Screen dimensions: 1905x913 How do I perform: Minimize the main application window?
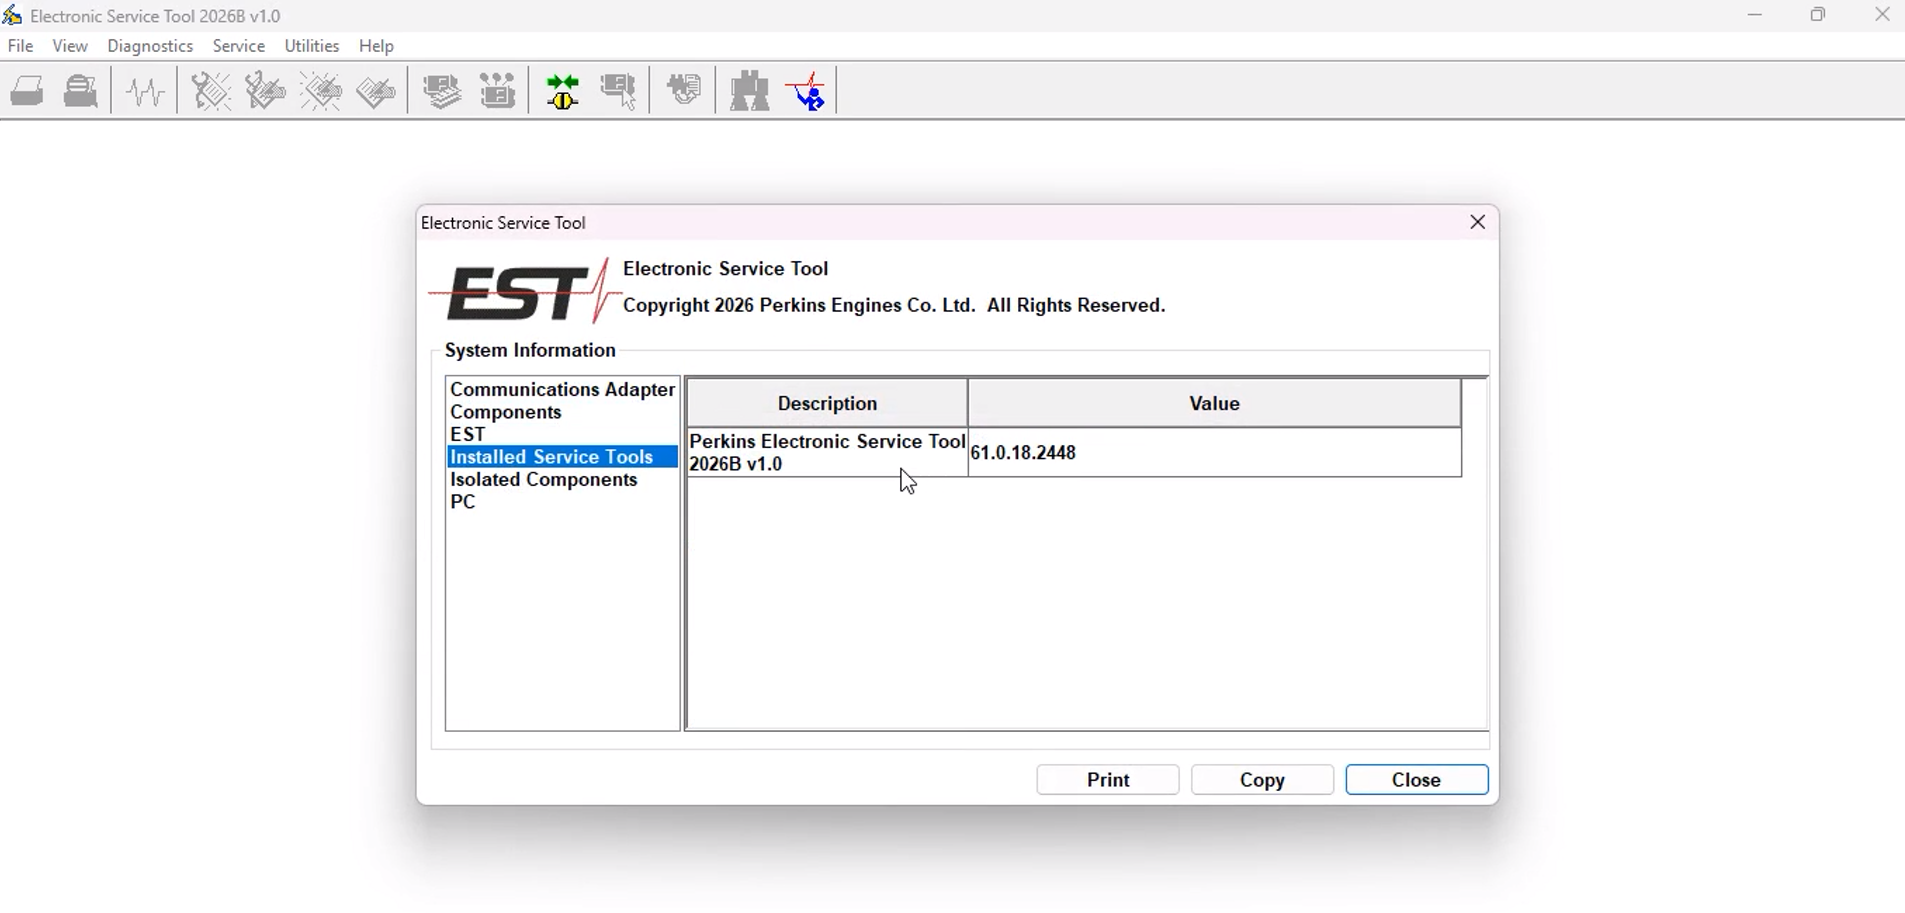(x=1755, y=15)
